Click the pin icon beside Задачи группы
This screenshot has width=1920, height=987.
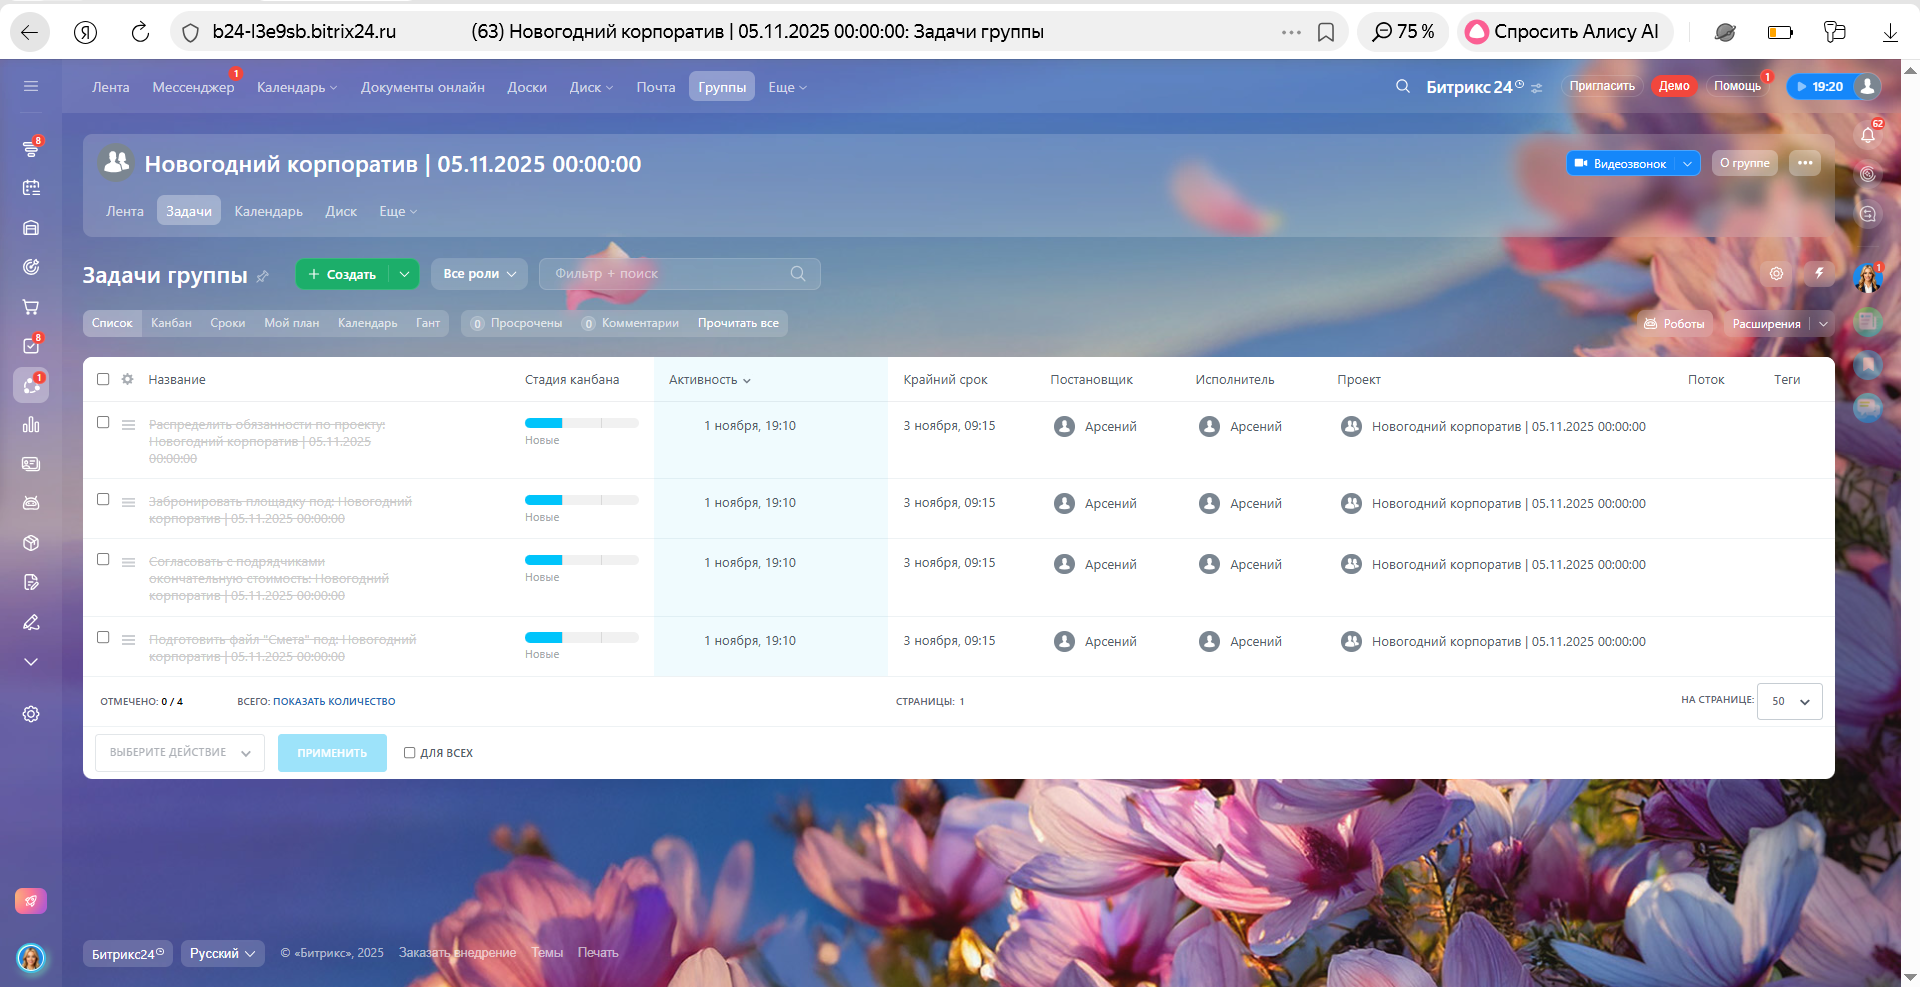pos(263,276)
